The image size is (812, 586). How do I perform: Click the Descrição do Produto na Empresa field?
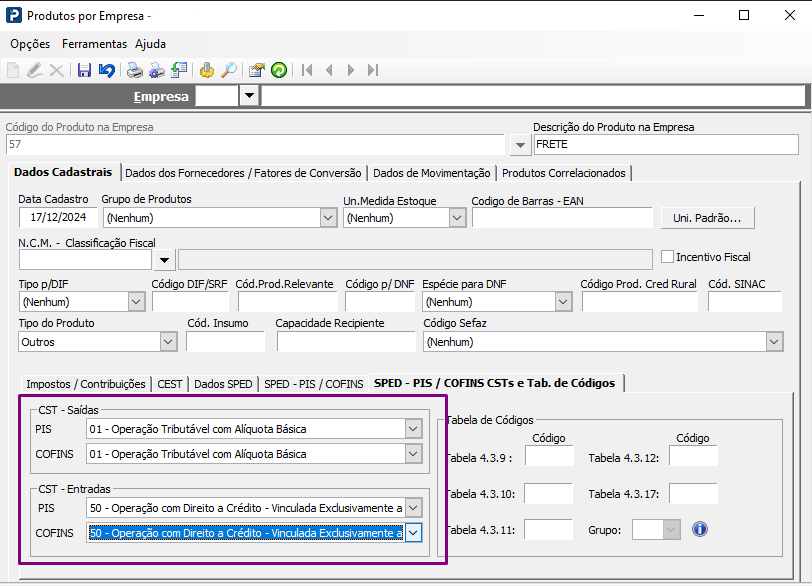666,144
